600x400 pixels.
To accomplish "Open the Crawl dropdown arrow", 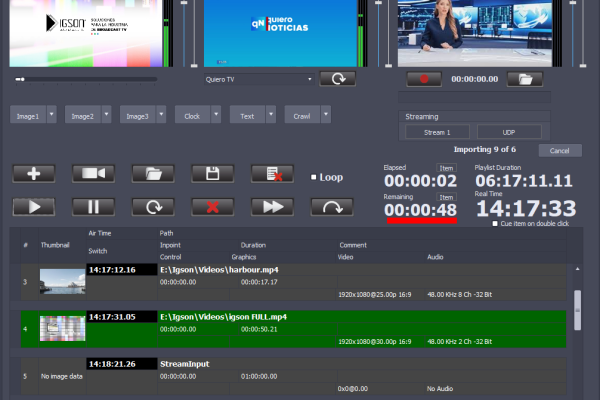I will [x=326, y=116].
